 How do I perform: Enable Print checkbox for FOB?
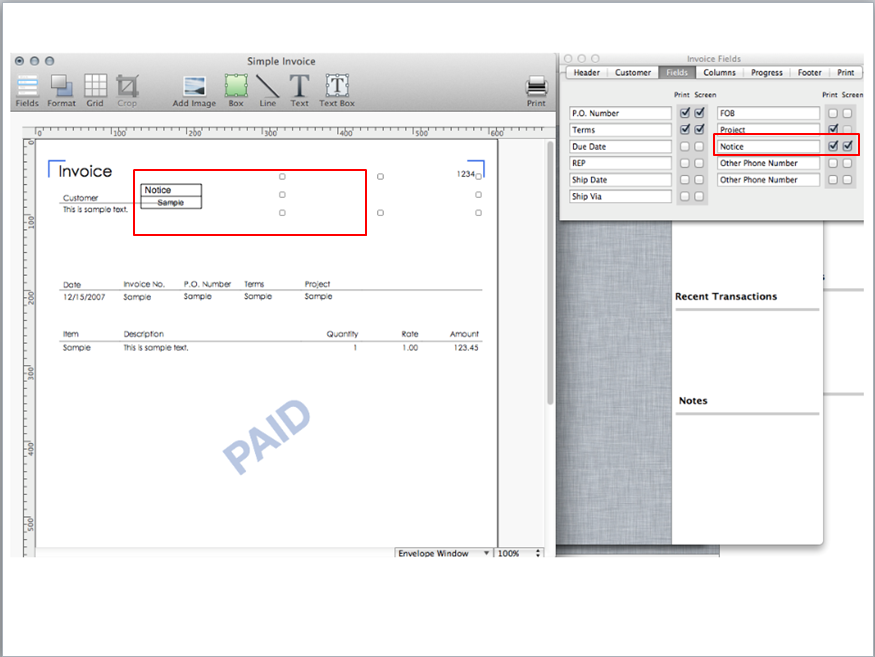coord(833,113)
